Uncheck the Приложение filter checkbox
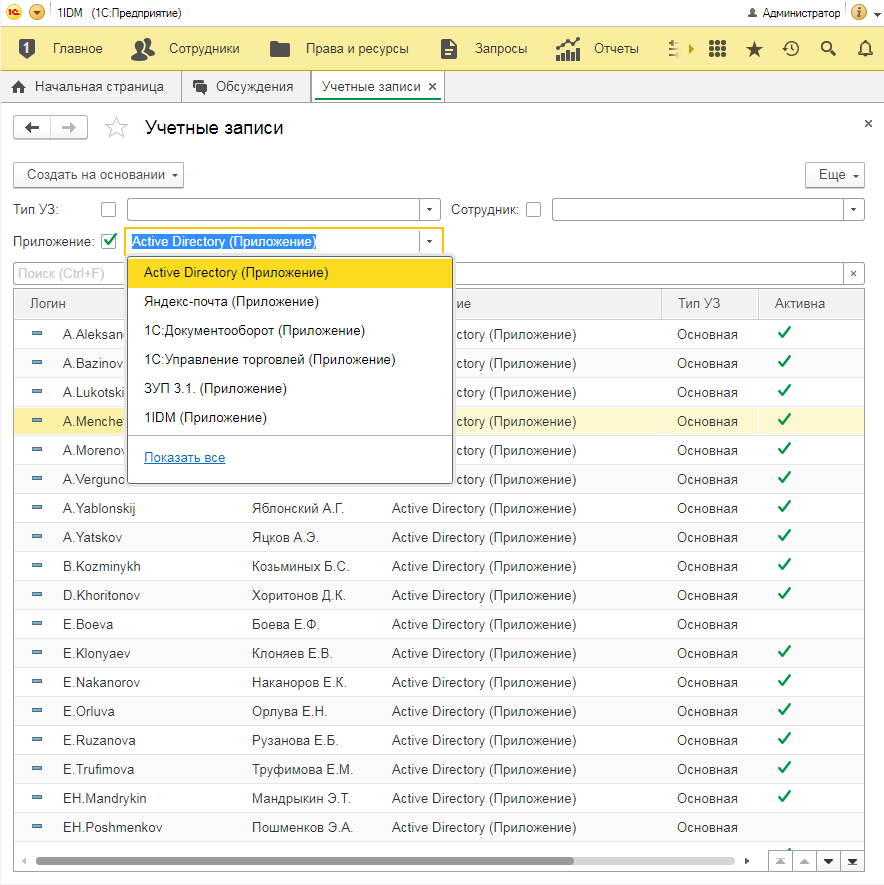This screenshot has height=885, width=884. 109,241
